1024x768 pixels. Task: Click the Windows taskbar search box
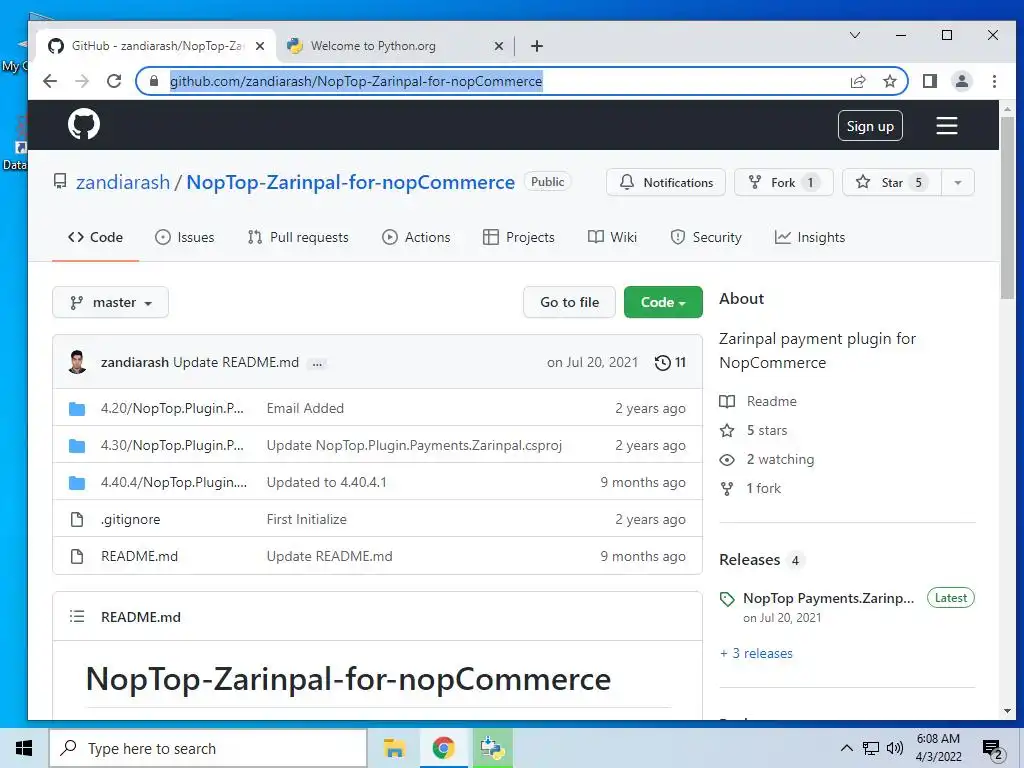(x=208, y=748)
